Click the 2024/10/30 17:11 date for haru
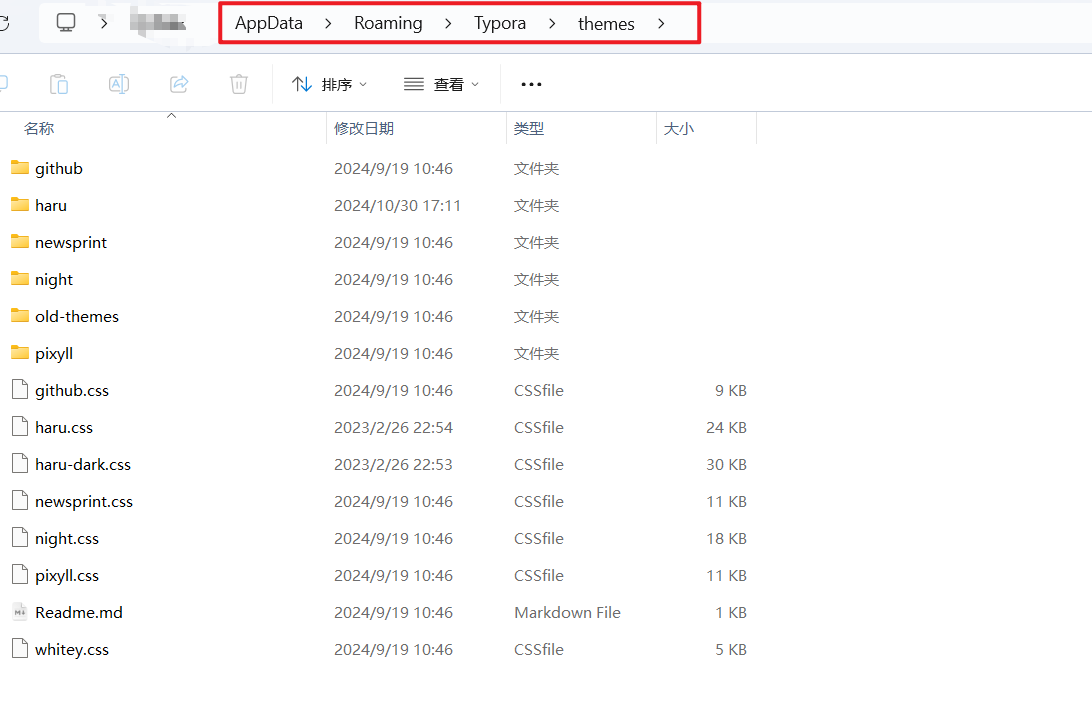Viewport: 1092px width, 721px height. [397, 206]
